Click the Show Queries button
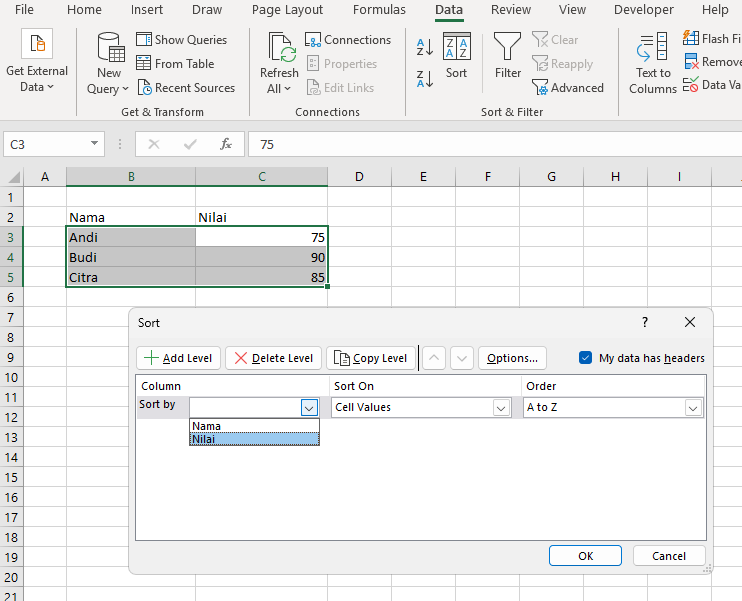 (x=181, y=40)
